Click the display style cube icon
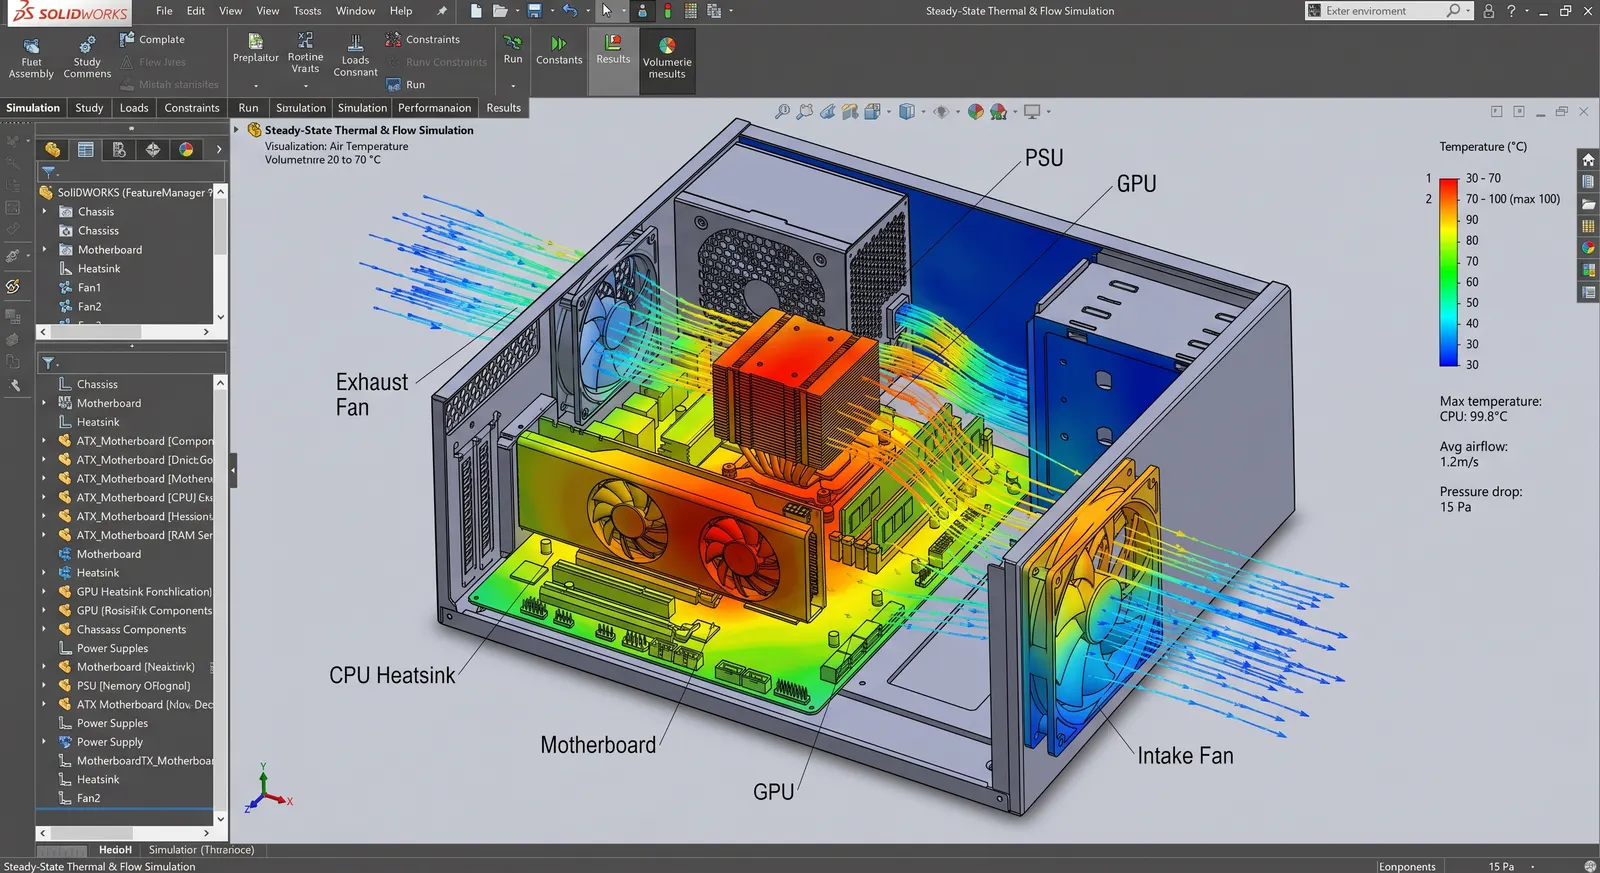Screen dimensions: 1600x873 point(906,111)
